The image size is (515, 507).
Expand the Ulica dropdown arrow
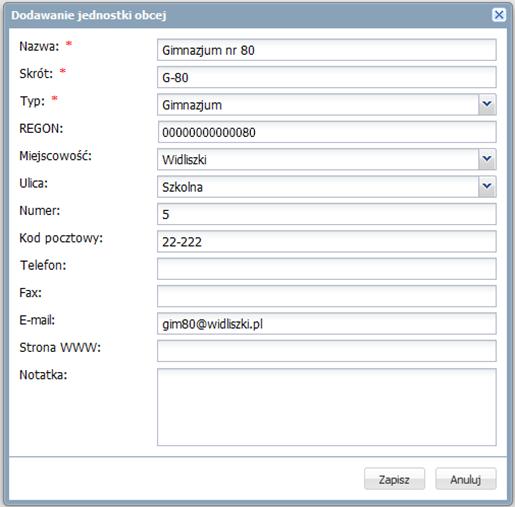[x=487, y=187]
